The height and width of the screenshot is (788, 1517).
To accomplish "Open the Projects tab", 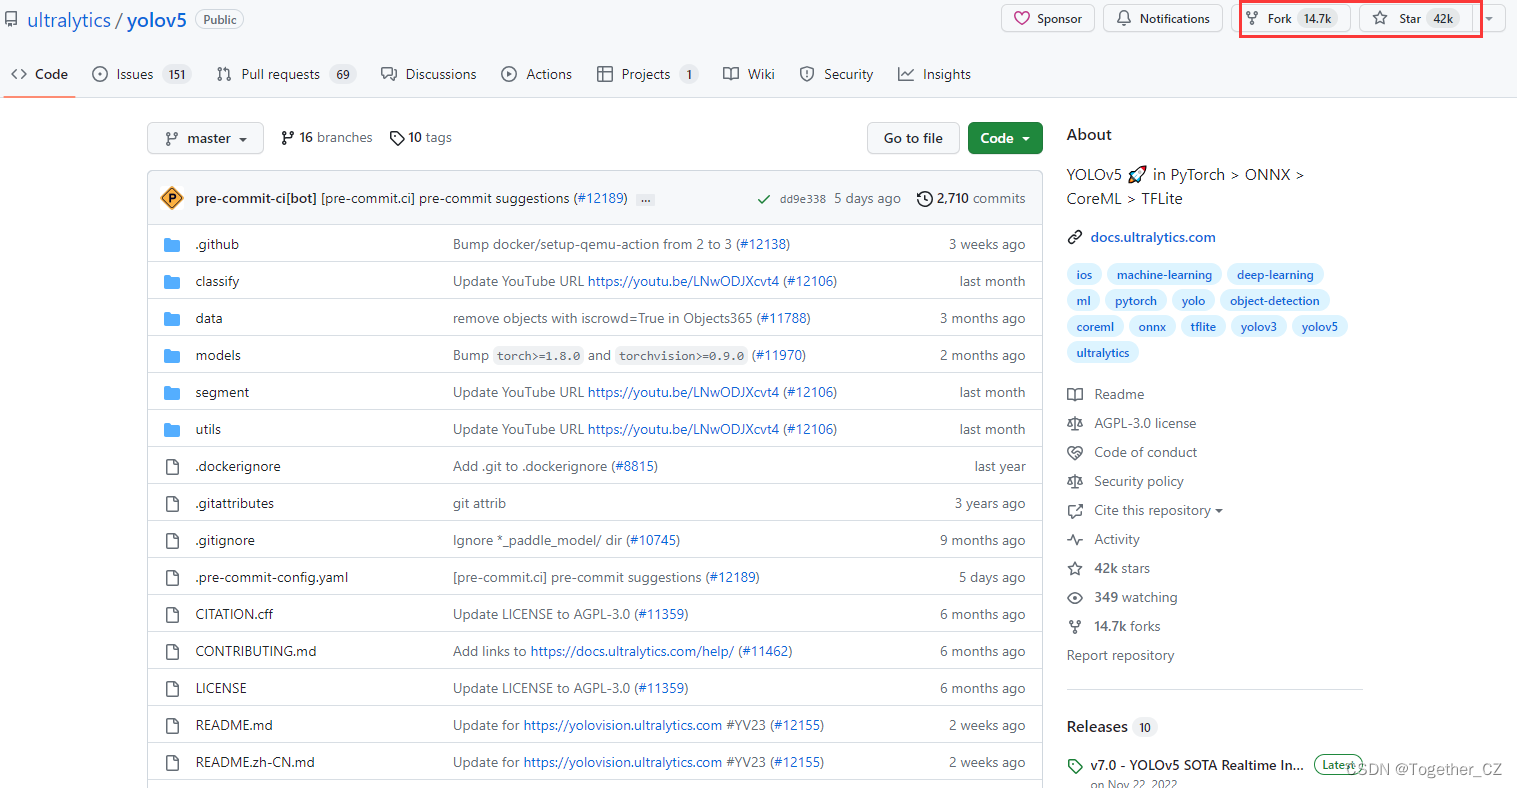I will 647,74.
